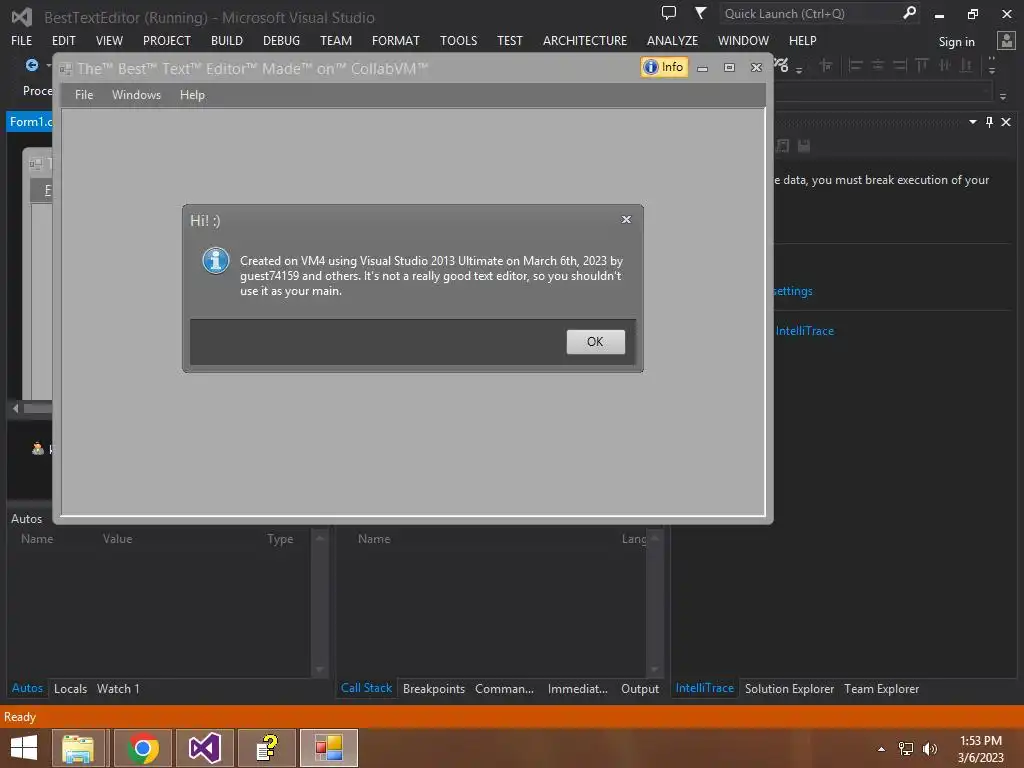Image resolution: width=1024 pixels, height=768 pixels.
Task: Click the Quick Launch search magnifier icon
Action: pyautogui.click(x=909, y=13)
